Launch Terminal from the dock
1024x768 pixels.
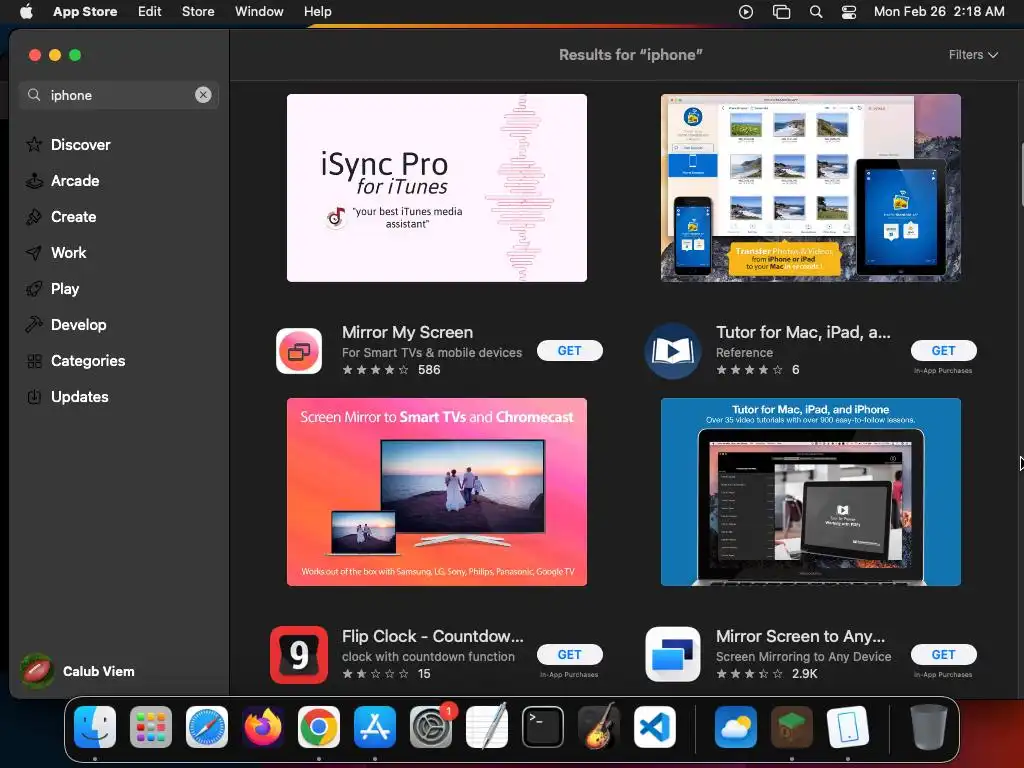click(543, 727)
